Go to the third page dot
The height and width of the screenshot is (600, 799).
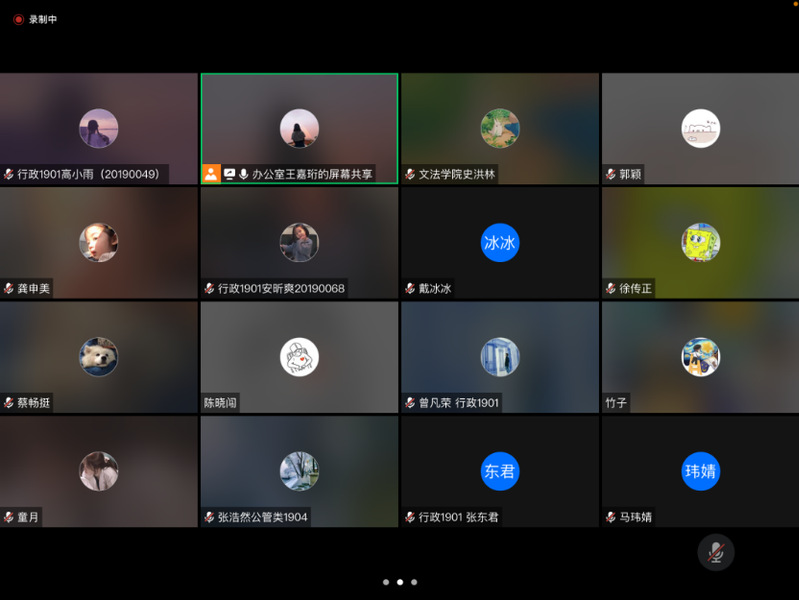click(414, 582)
